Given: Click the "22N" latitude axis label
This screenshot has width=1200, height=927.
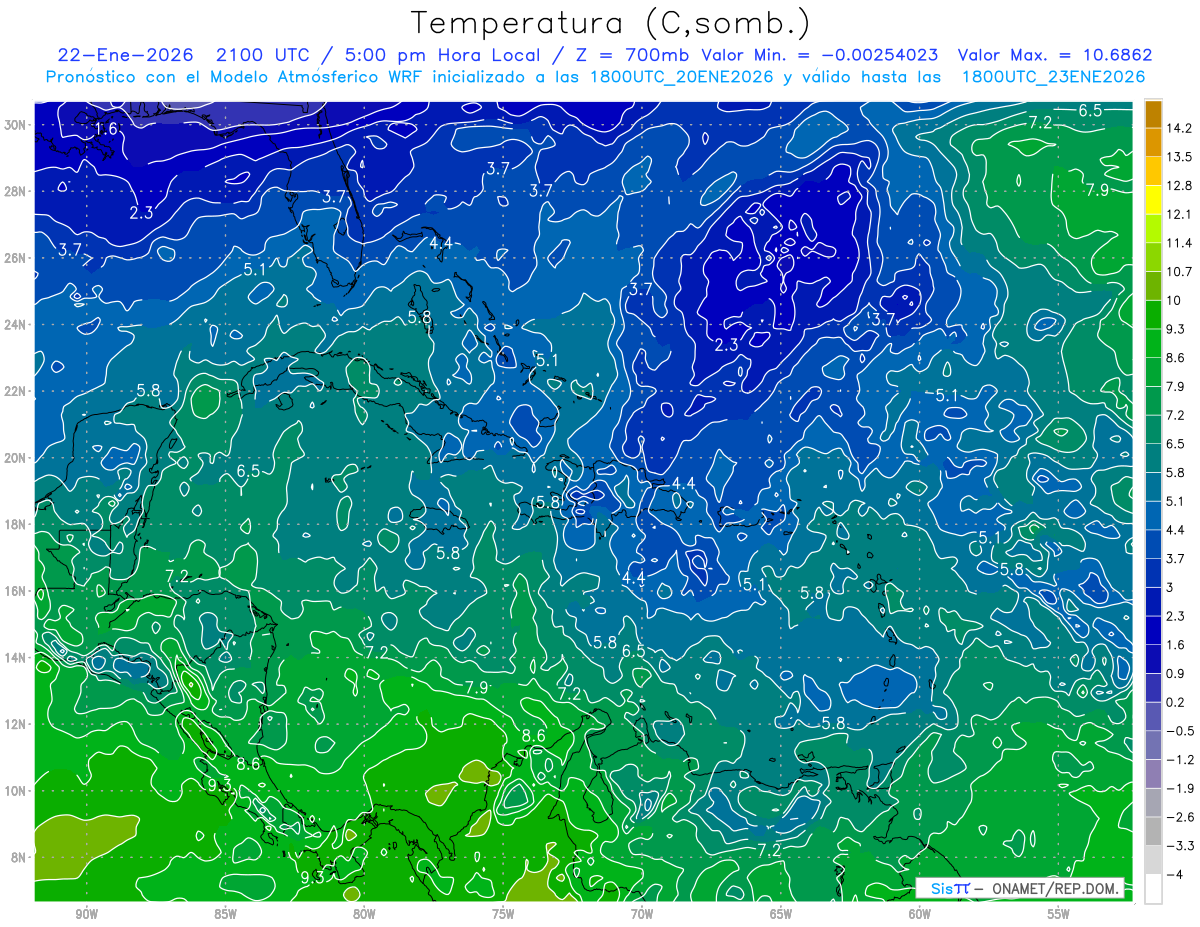Looking at the screenshot, I should [17, 391].
